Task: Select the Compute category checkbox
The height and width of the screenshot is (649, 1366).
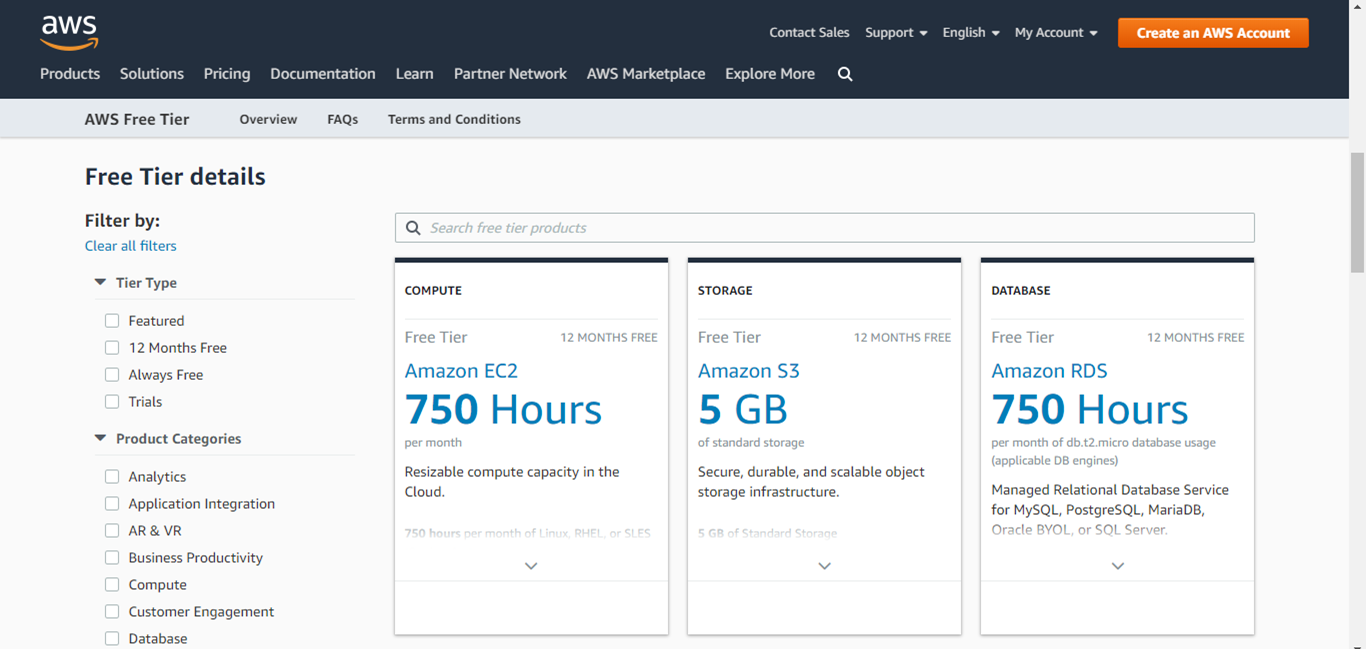Action: [x=112, y=585]
